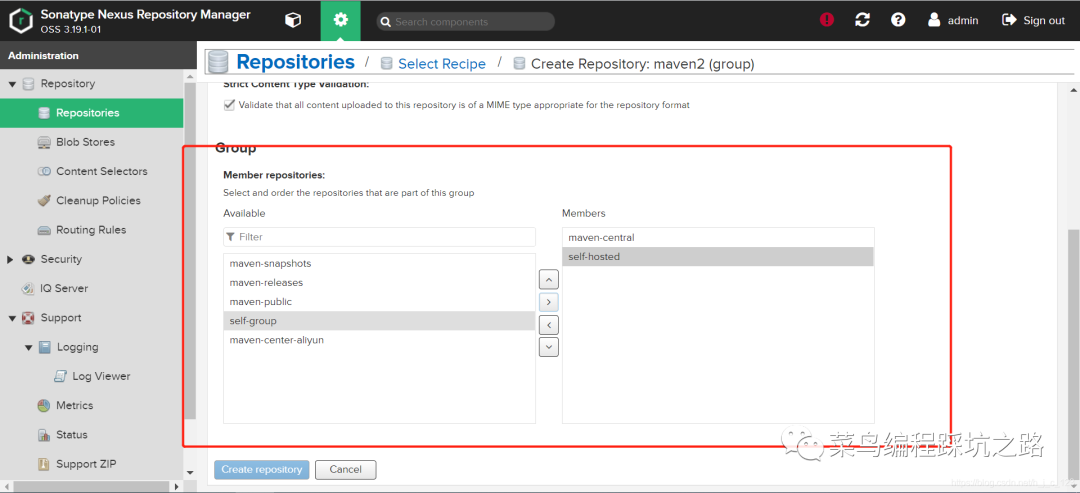Collapse the Repository tree node arrow
Screen dimensions: 1080x493
coord(12,84)
